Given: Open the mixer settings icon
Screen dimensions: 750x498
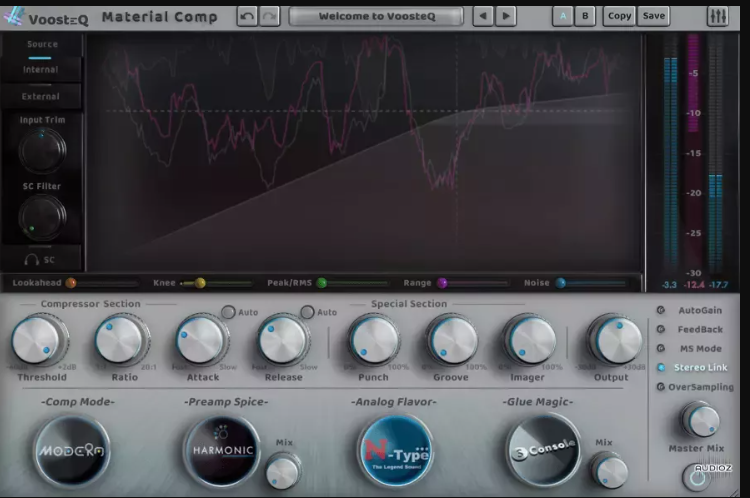Looking at the screenshot, I should pyautogui.click(x=717, y=16).
